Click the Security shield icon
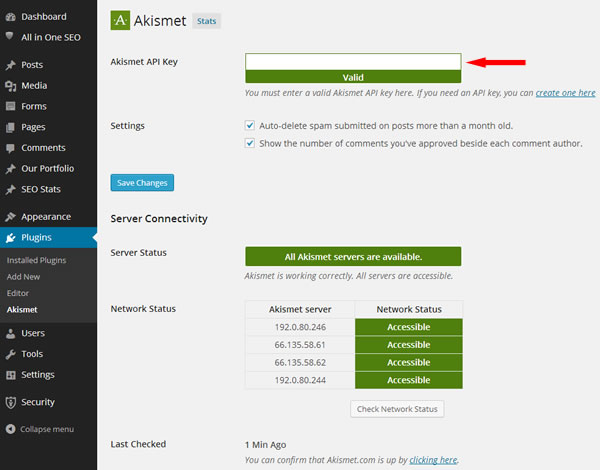Image resolution: width=600 pixels, height=470 pixels. tap(10, 402)
